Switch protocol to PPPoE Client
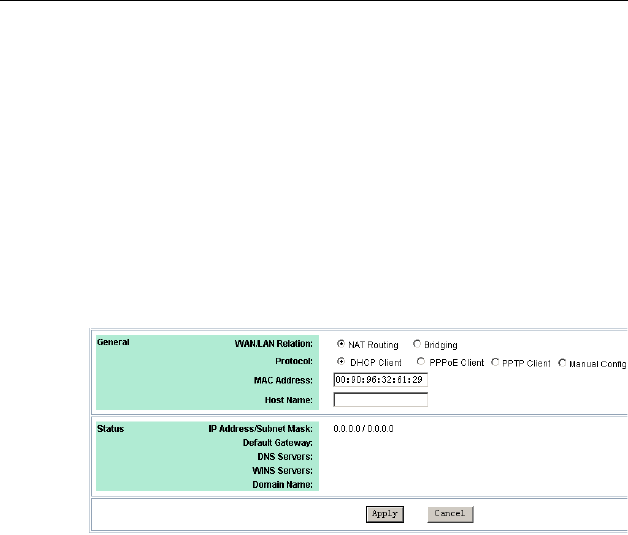 coord(421,362)
